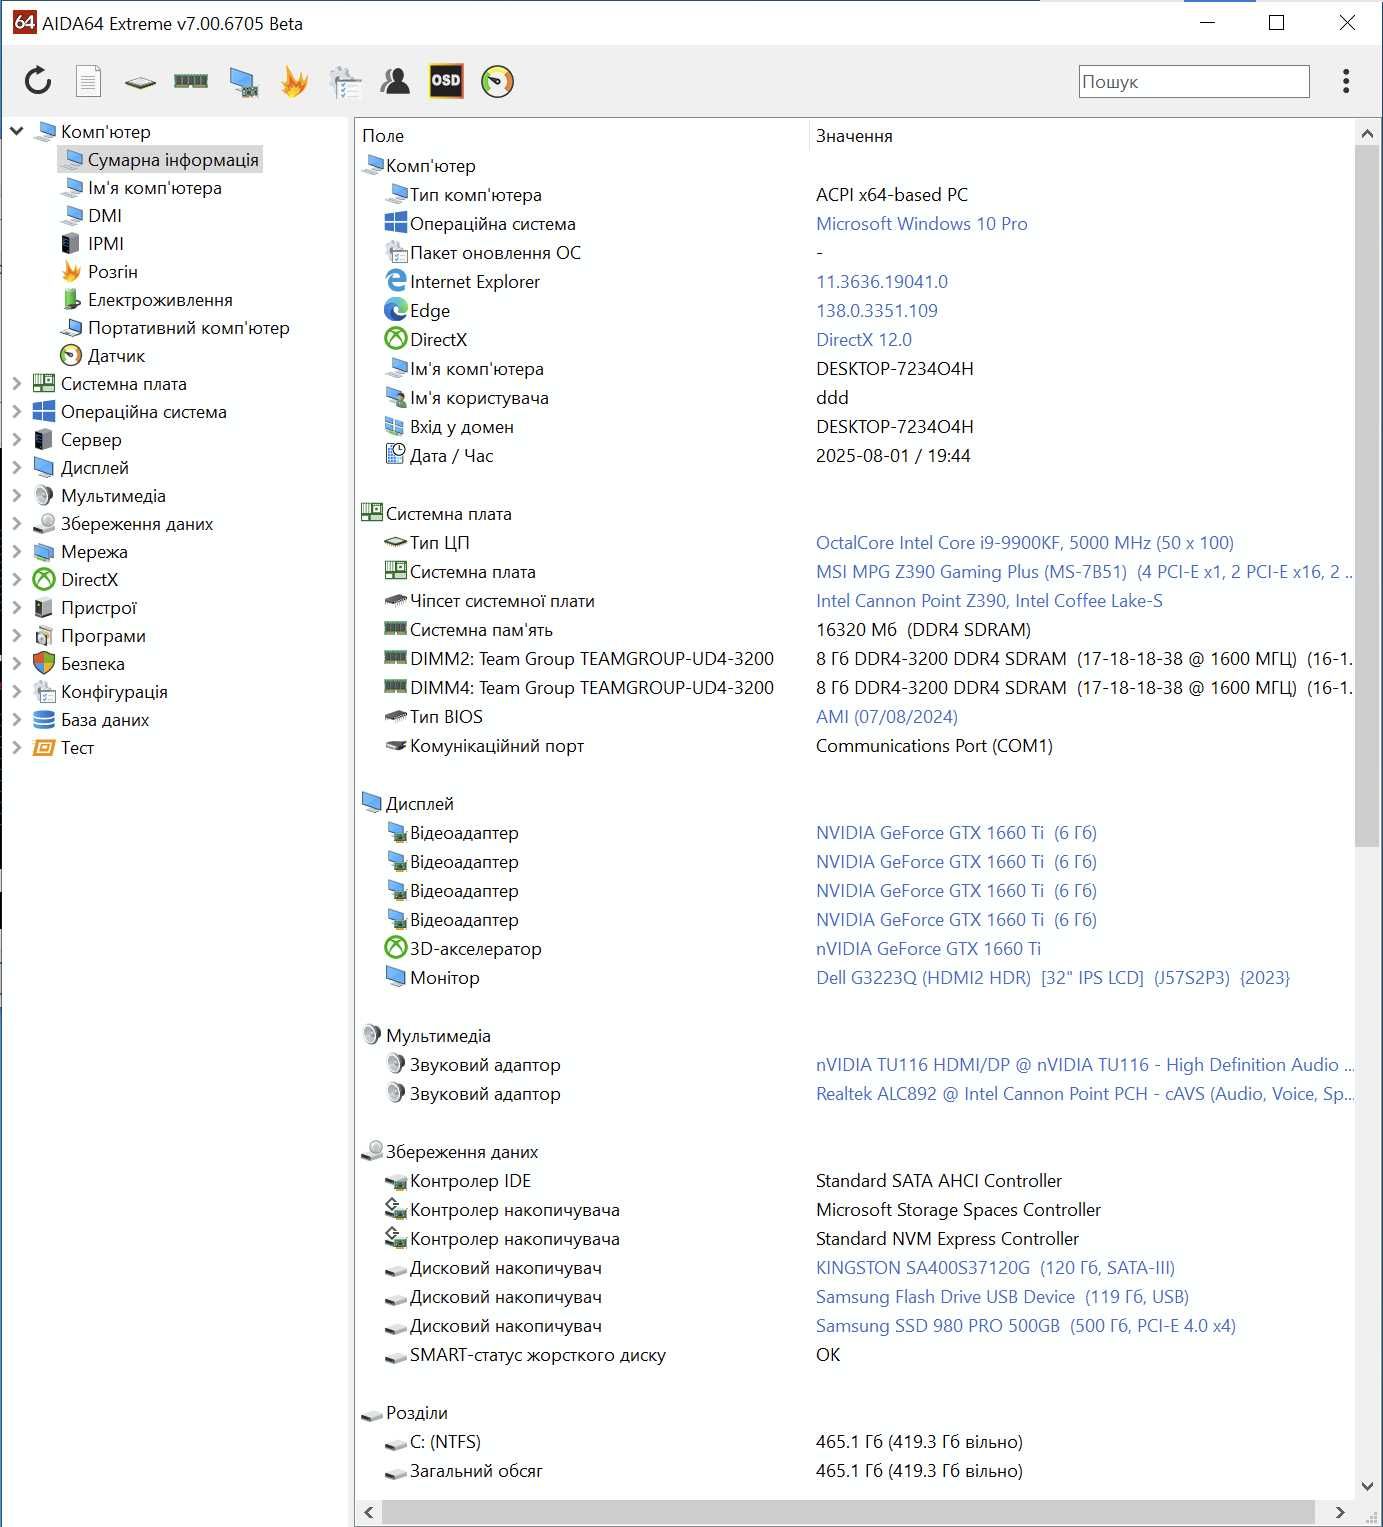Click the user silhouette toolbar icon

(x=395, y=81)
